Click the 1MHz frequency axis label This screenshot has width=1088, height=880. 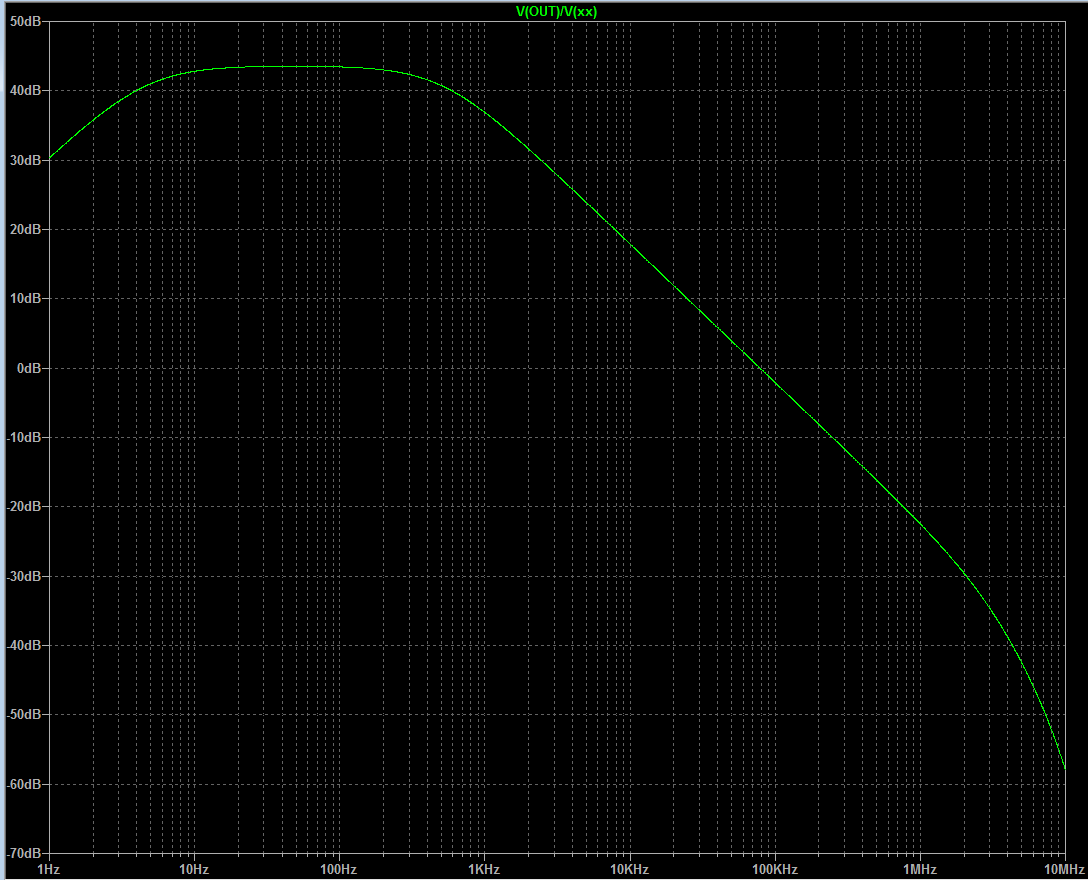tap(919, 870)
